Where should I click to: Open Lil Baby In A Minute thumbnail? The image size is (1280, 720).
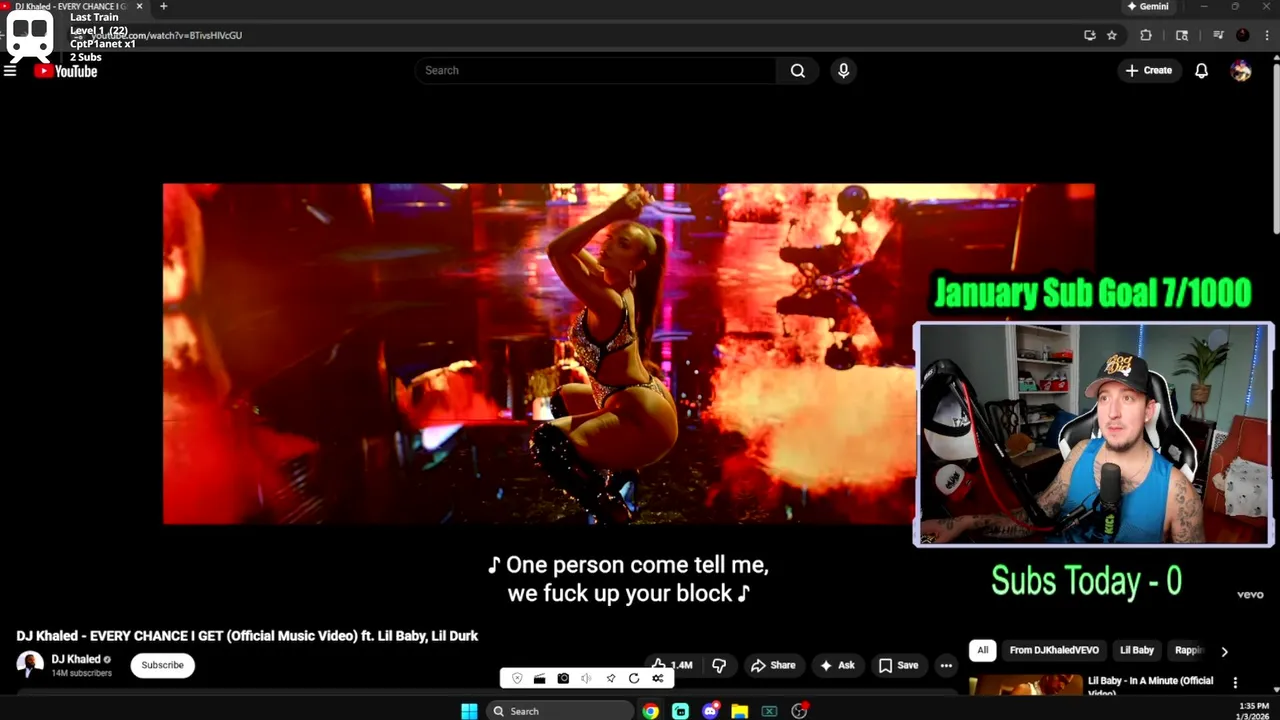(1025, 685)
